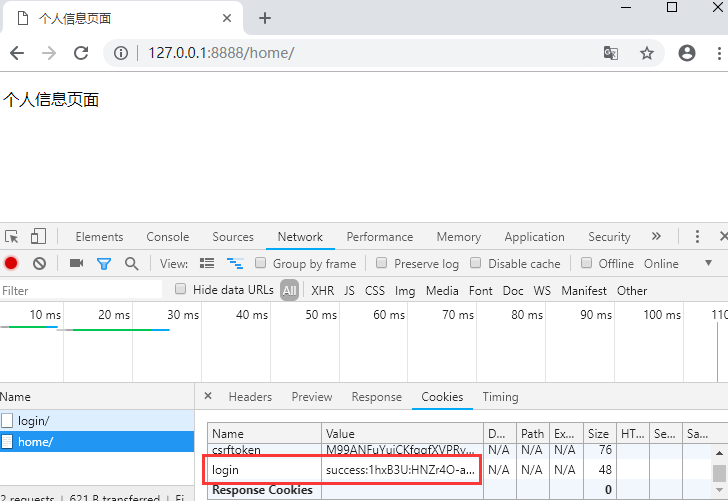The image size is (728, 501).
Task: Close the request details pane
Action: 208,396
